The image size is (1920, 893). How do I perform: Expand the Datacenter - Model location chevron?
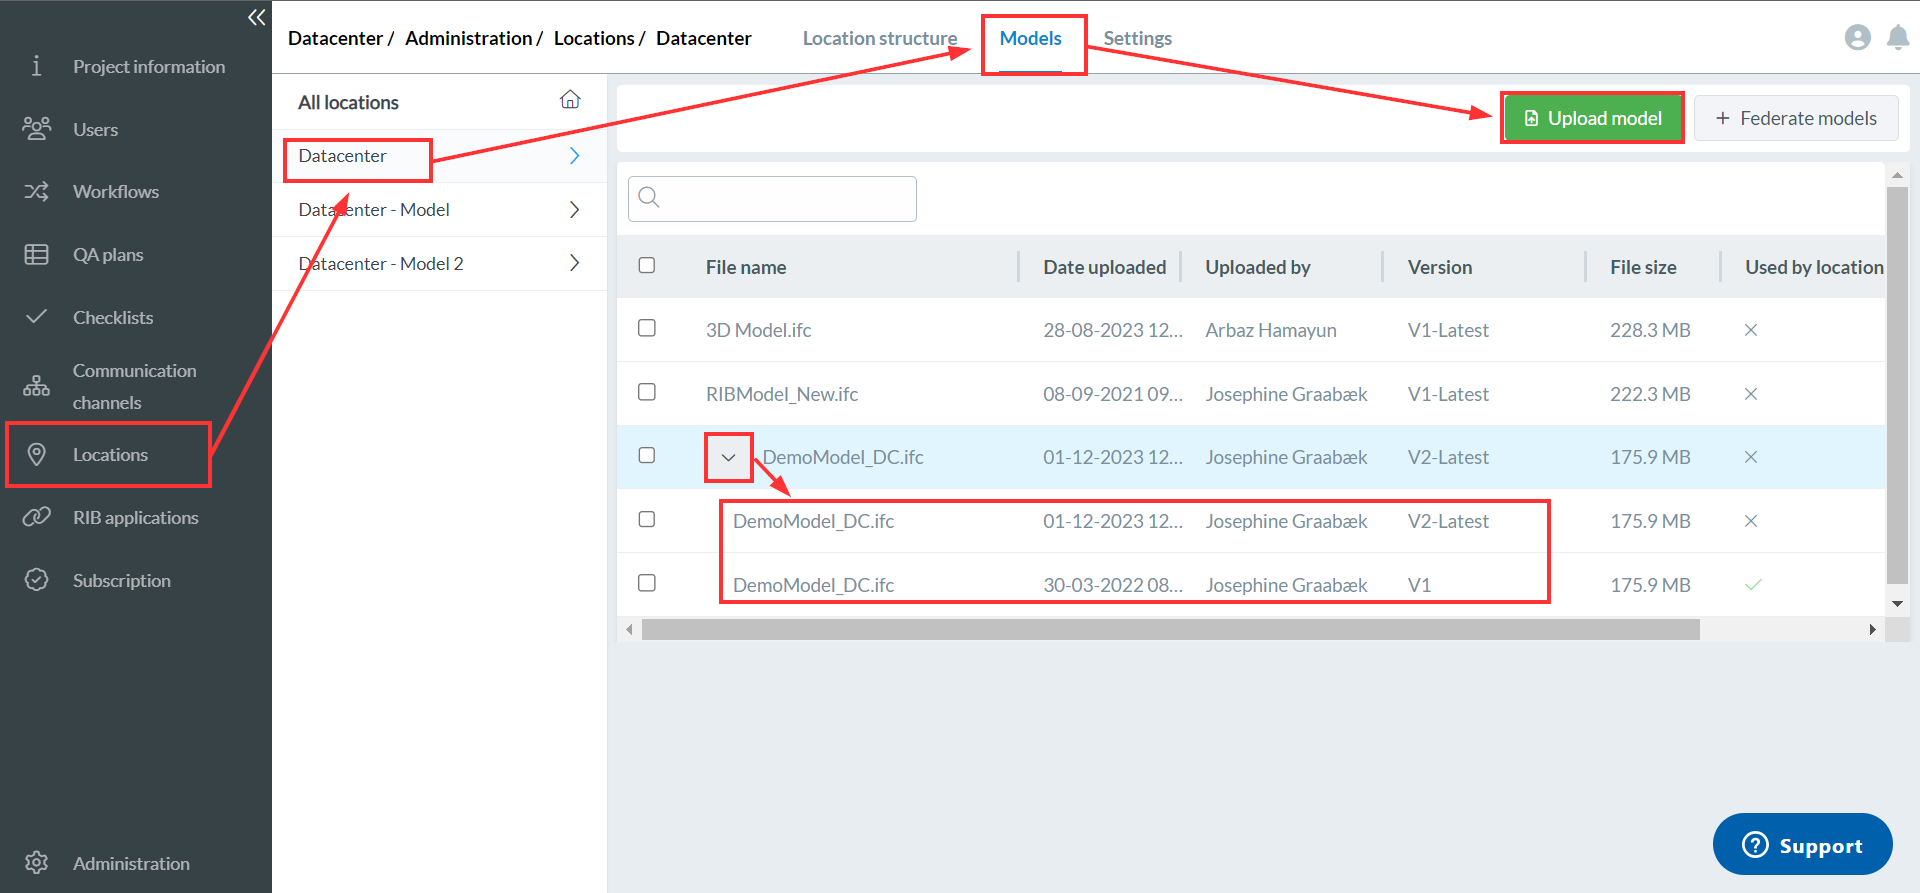tap(574, 210)
